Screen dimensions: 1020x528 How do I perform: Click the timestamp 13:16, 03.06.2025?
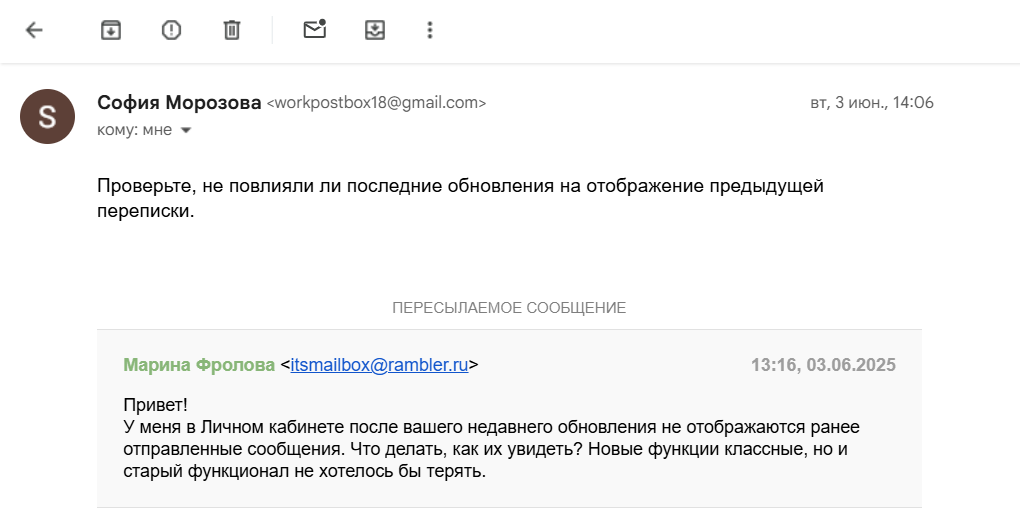pyautogui.click(x=823, y=365)
